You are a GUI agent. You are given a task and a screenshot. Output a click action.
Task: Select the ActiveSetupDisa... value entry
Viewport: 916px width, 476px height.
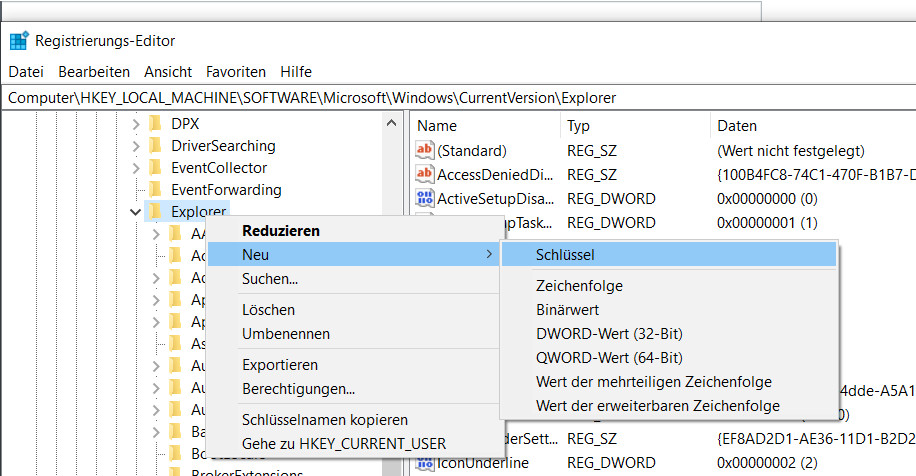click(495, 199)
